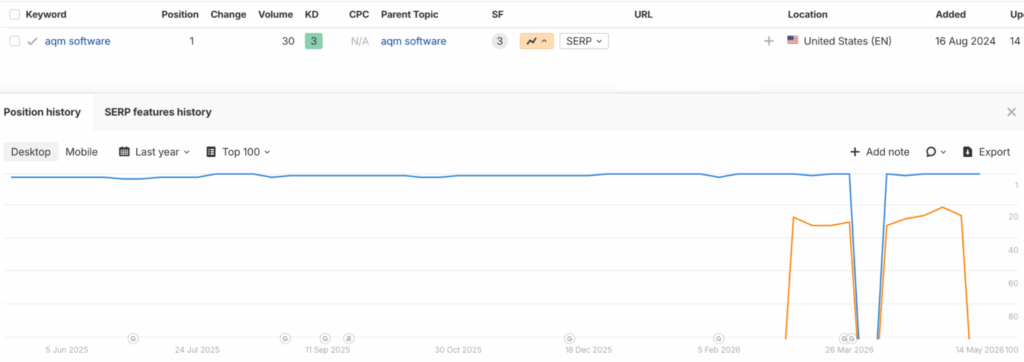Click the volume value 30

click(x=288, y=41)
